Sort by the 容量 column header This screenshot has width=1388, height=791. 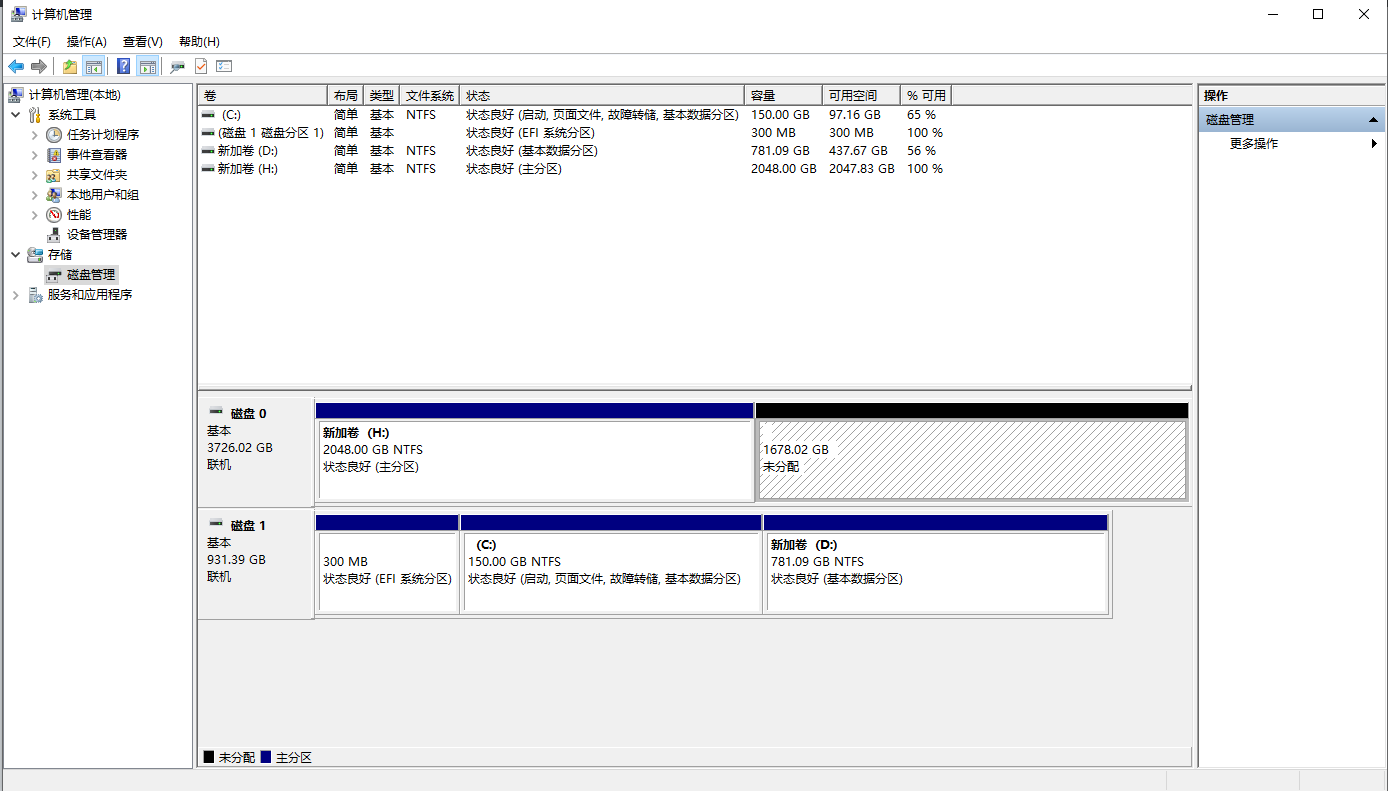point(784,95)
